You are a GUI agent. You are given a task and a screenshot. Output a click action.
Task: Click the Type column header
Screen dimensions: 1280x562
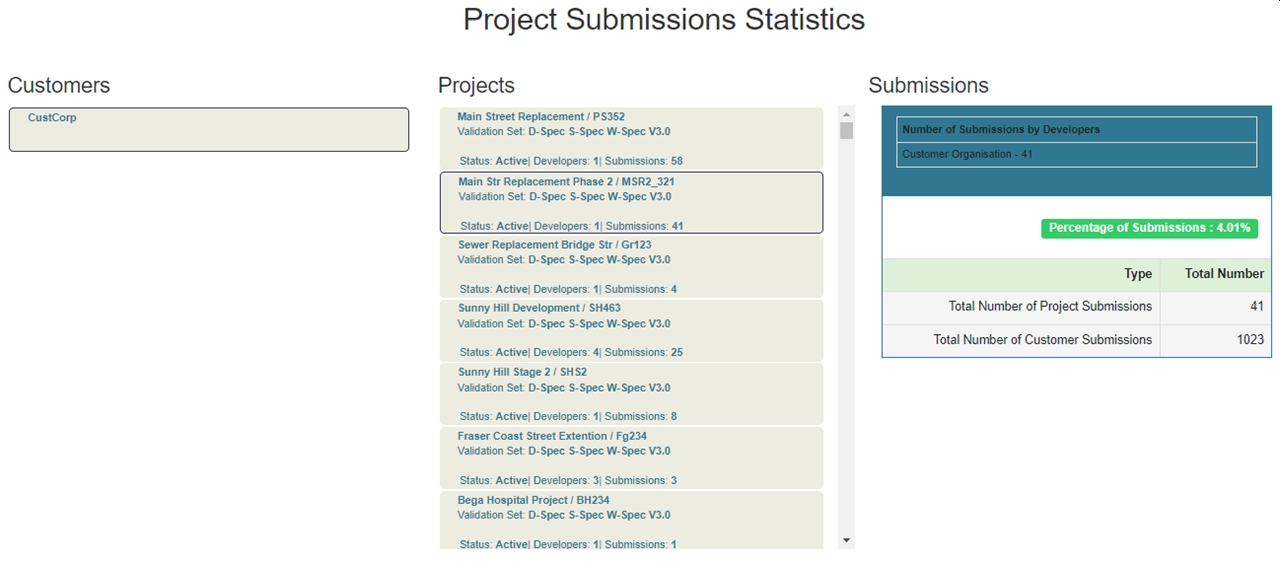coord(1138,274)
